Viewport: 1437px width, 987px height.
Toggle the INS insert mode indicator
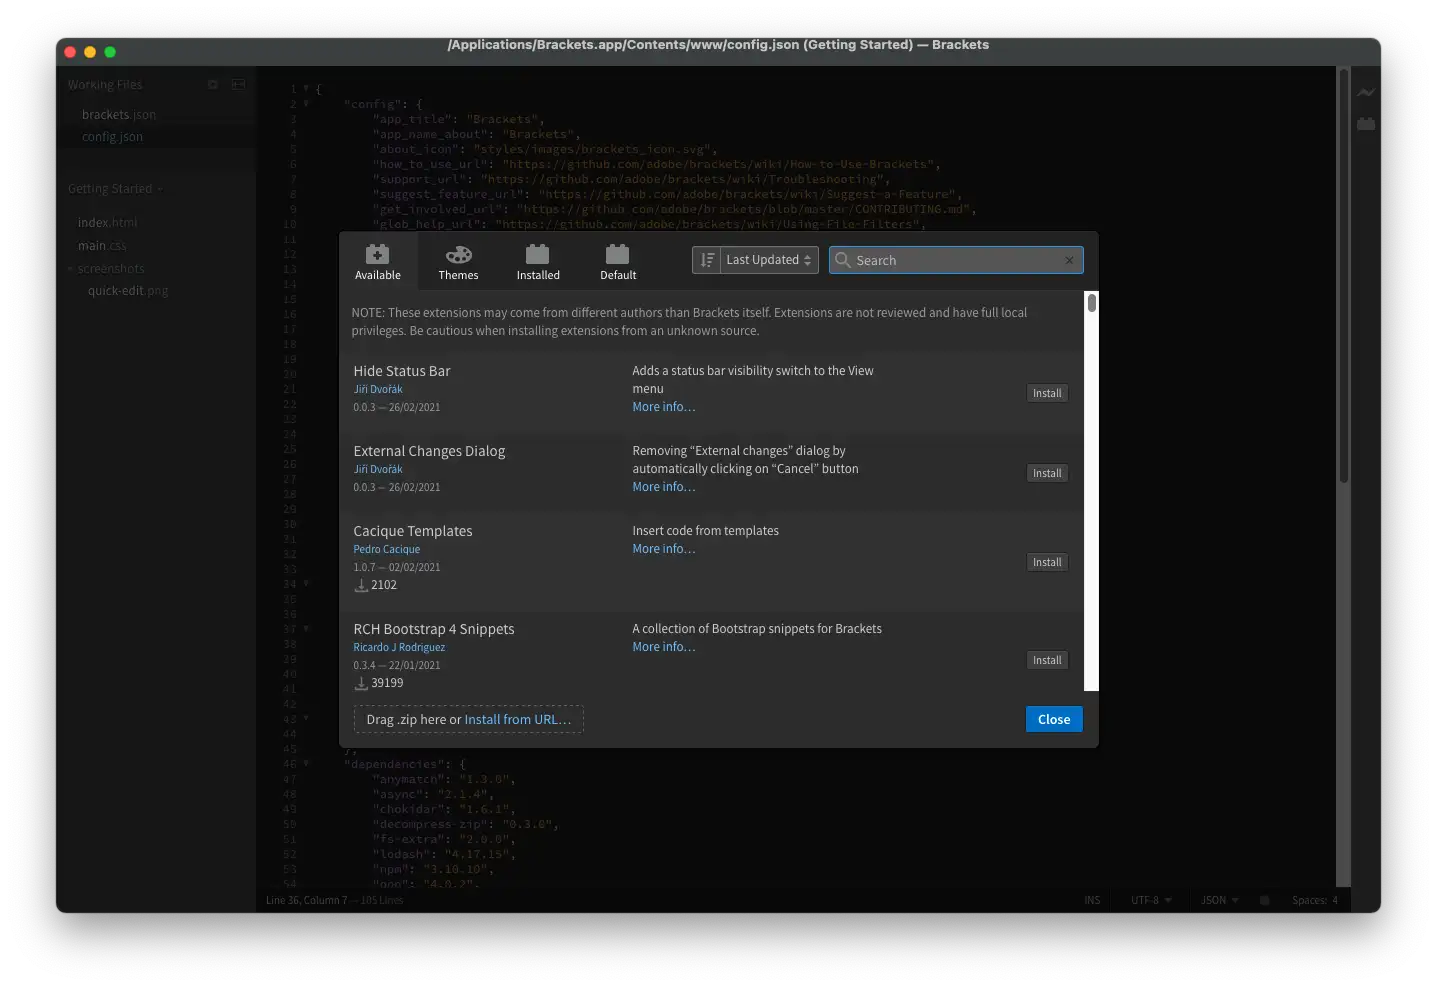coord(1092,900)
